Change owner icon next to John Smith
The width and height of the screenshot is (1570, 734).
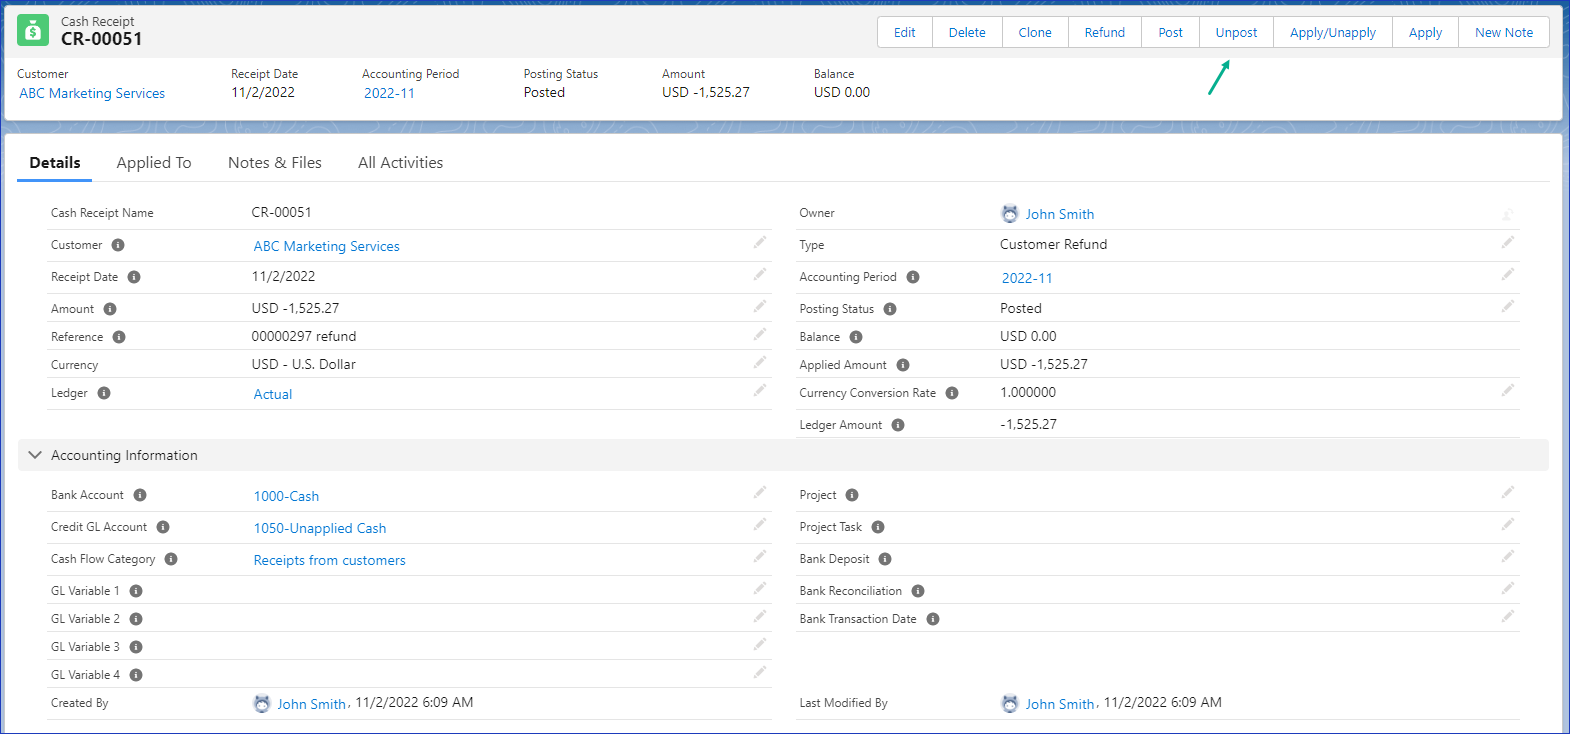click(1508, 214)
